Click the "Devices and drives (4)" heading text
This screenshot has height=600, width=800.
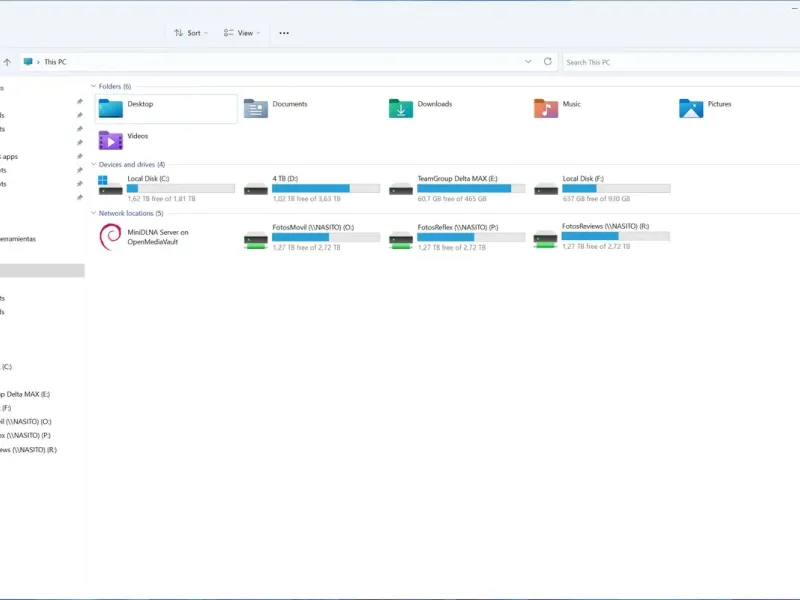pos(132,164)
